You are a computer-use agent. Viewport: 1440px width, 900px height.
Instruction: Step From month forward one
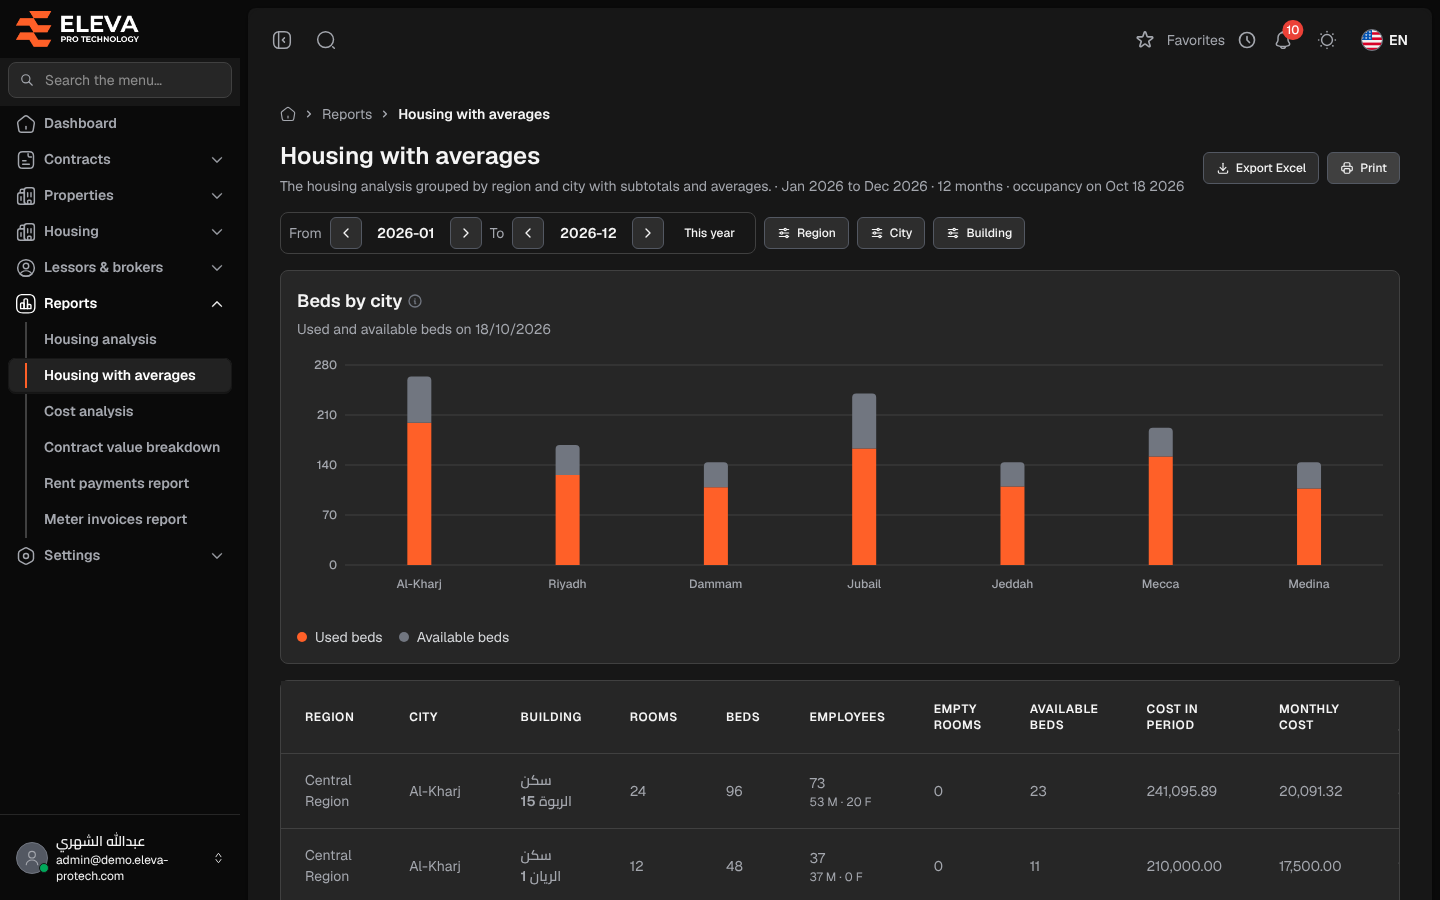466,233
